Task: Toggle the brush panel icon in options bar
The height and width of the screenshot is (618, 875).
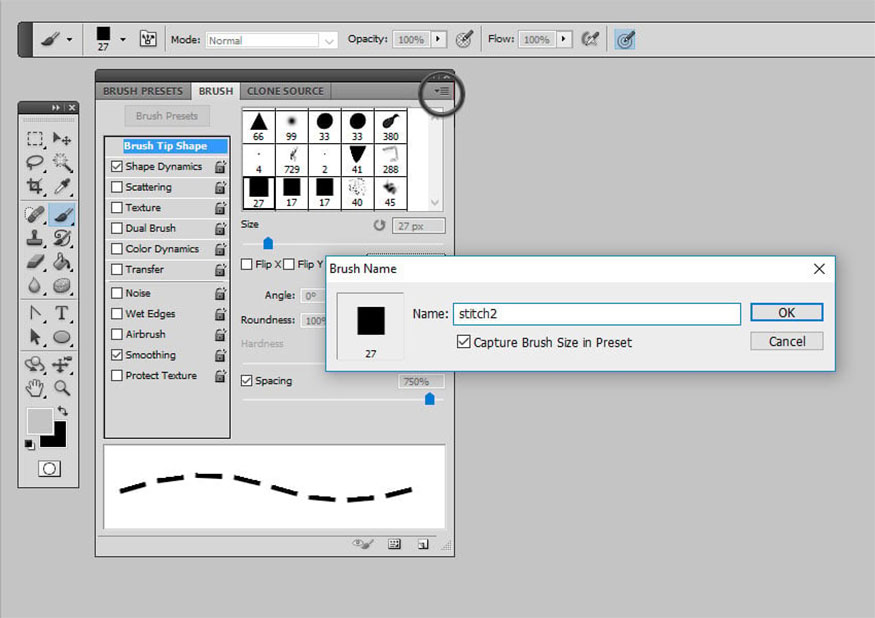Action: pyautogui.click(x=148, y=40)
